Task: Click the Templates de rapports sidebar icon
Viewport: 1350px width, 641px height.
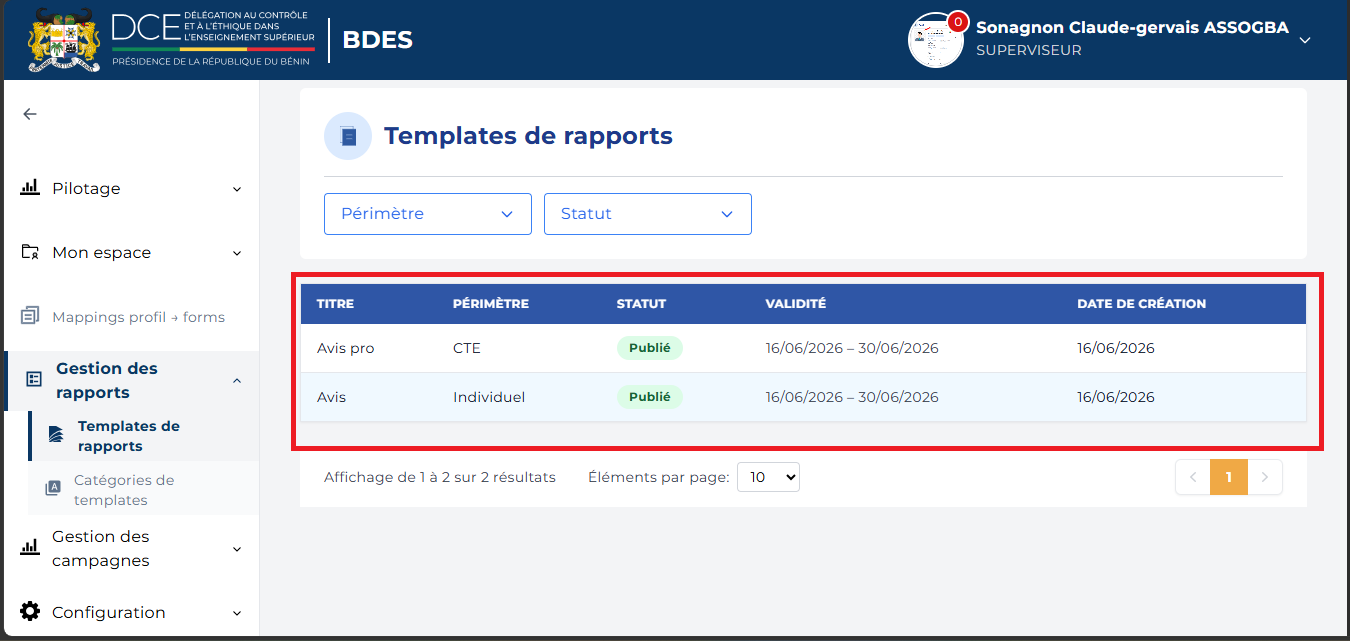Action: pyautogui.click(x=56, y=435)
